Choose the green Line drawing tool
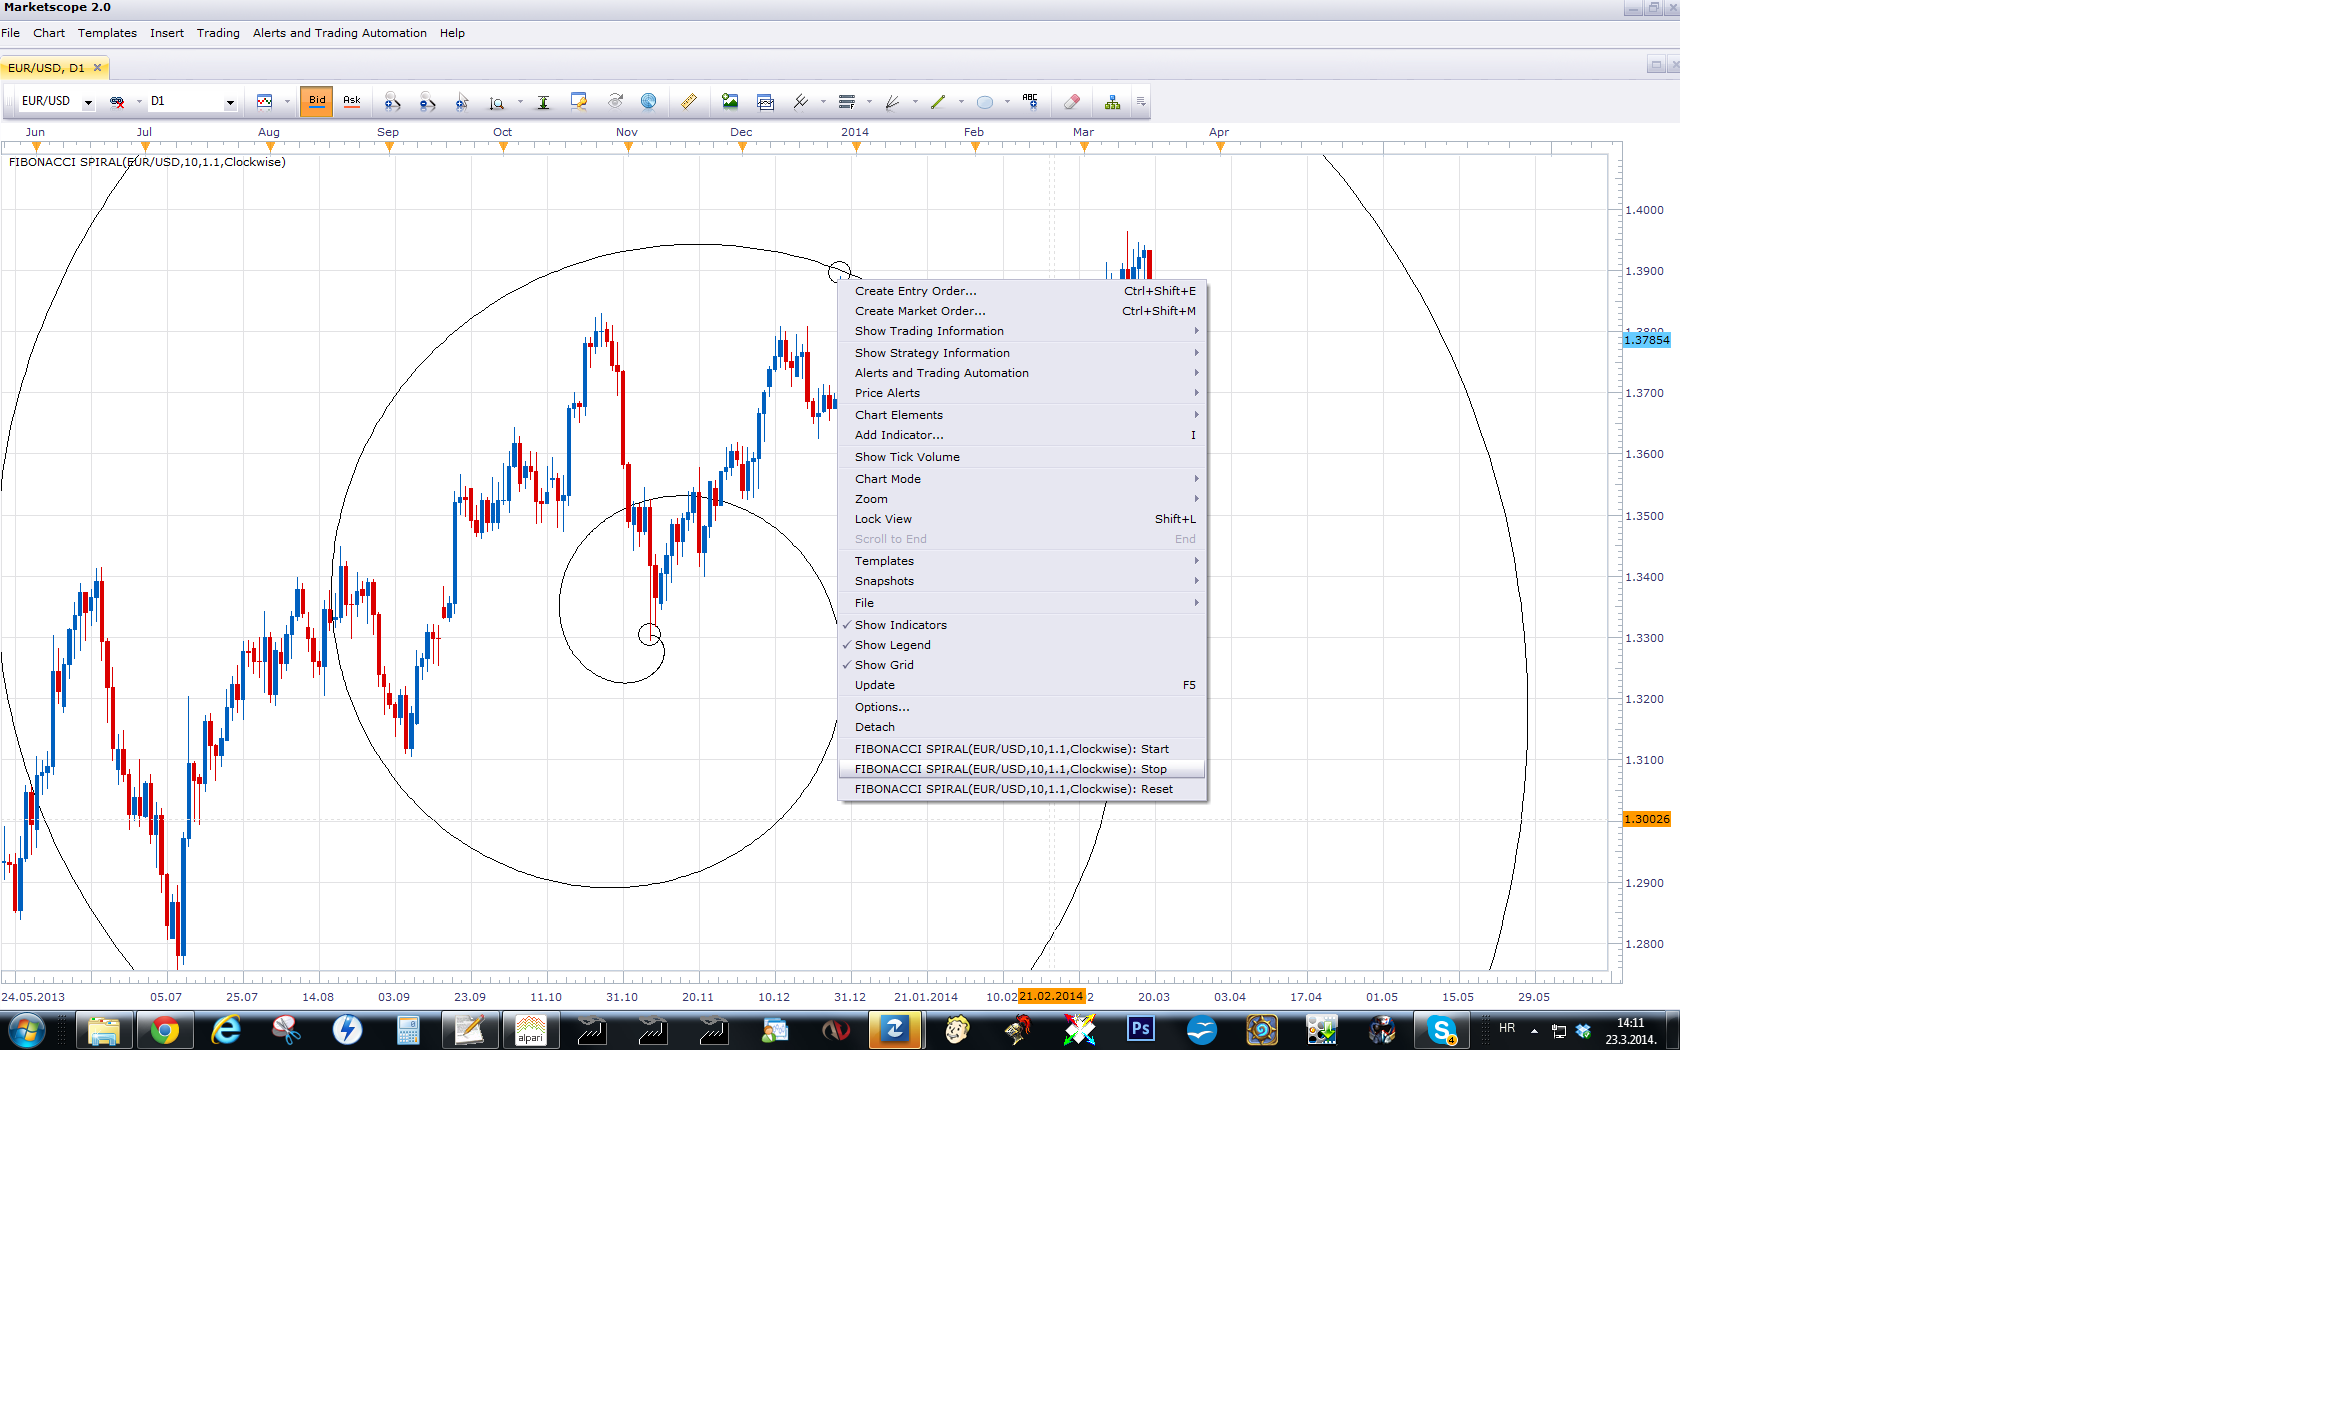The width and height of the screenshot is (2340, 1418). [x=938, y=101]
